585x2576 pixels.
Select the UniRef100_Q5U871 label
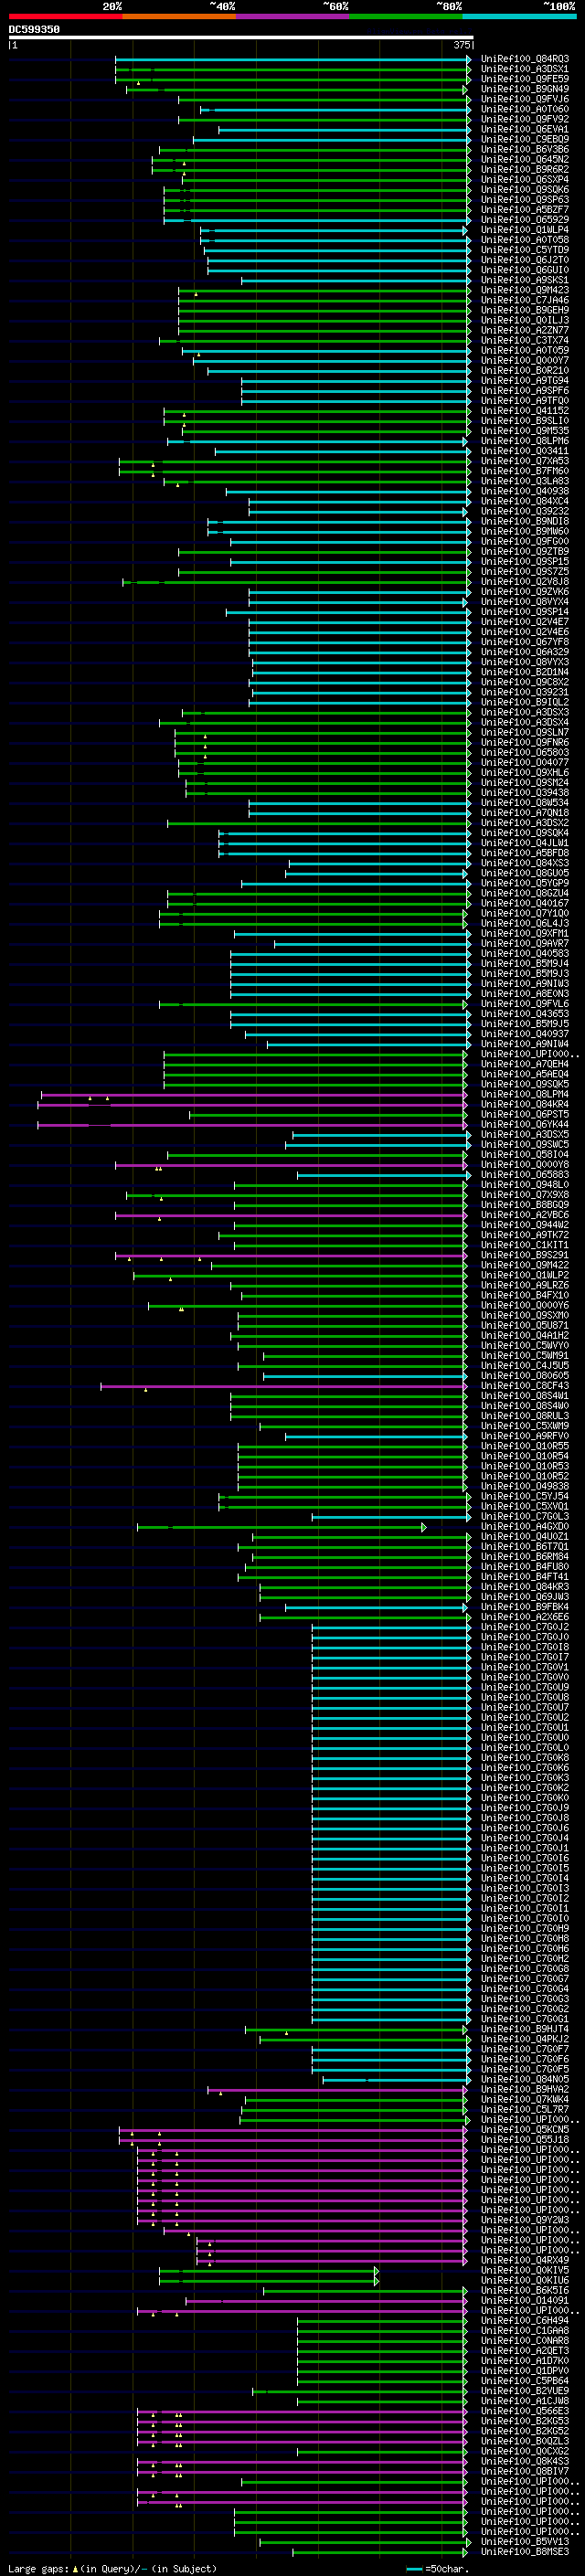pos(525,1325)
